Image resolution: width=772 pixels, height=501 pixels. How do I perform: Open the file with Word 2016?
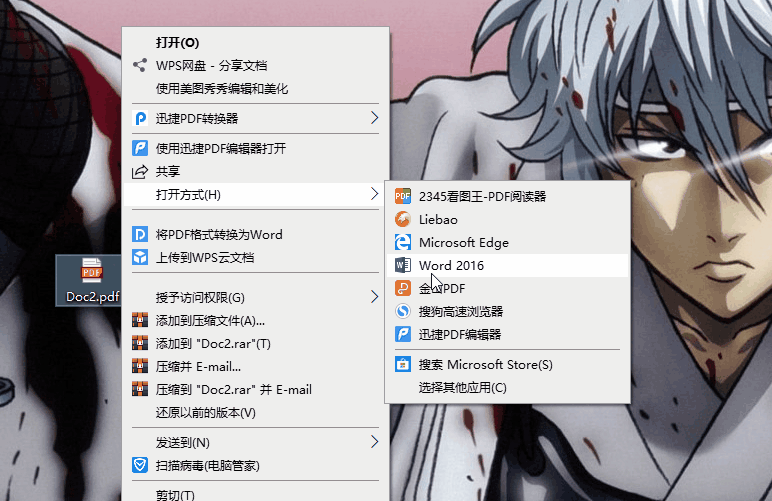pos(507,265)
